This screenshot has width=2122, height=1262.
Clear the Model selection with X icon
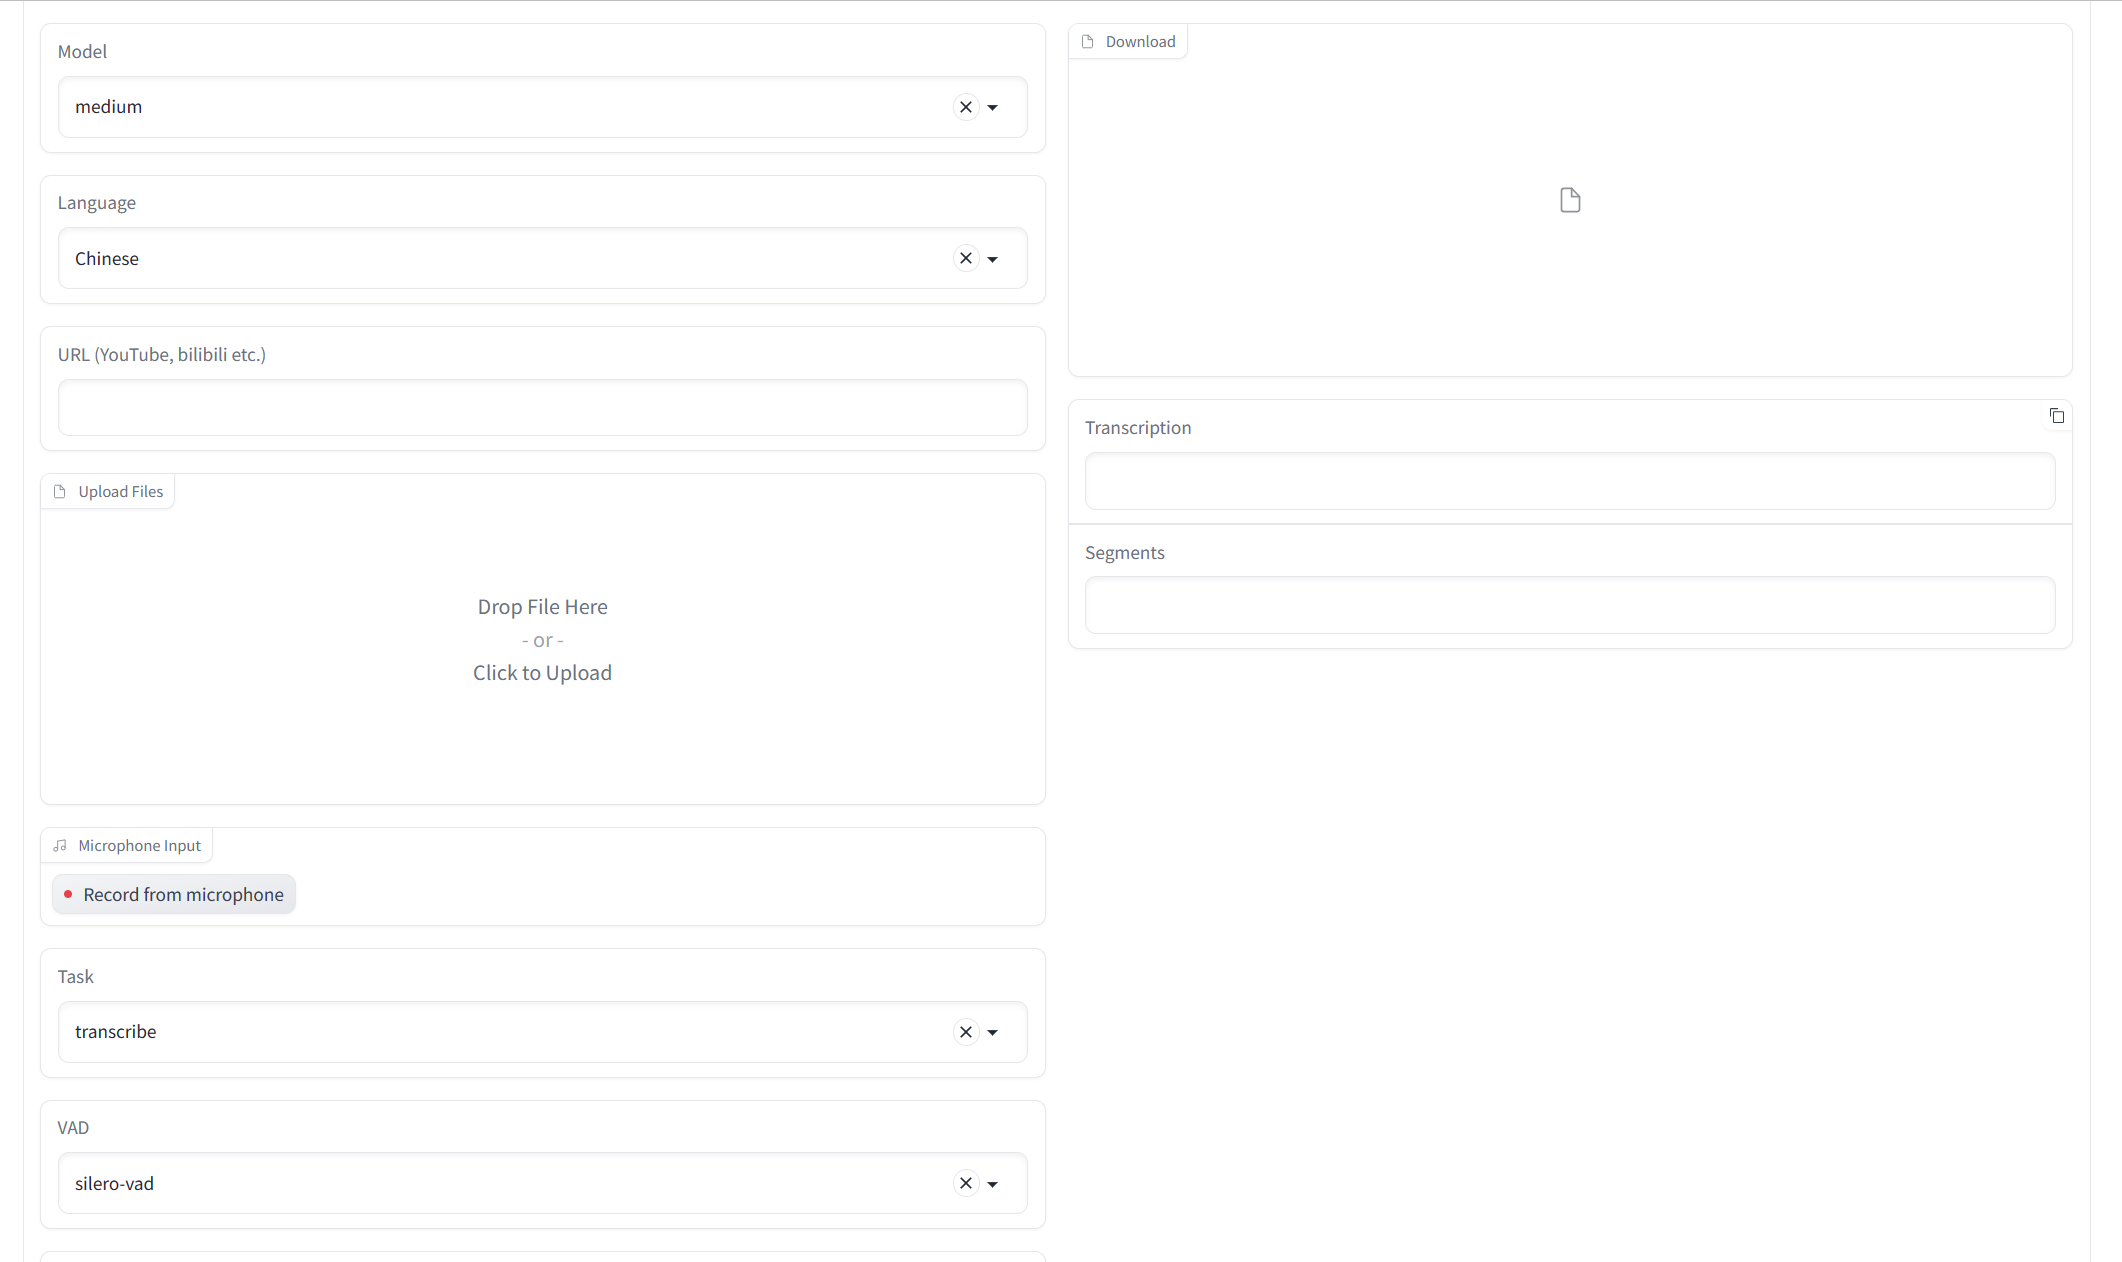(965, 107)
